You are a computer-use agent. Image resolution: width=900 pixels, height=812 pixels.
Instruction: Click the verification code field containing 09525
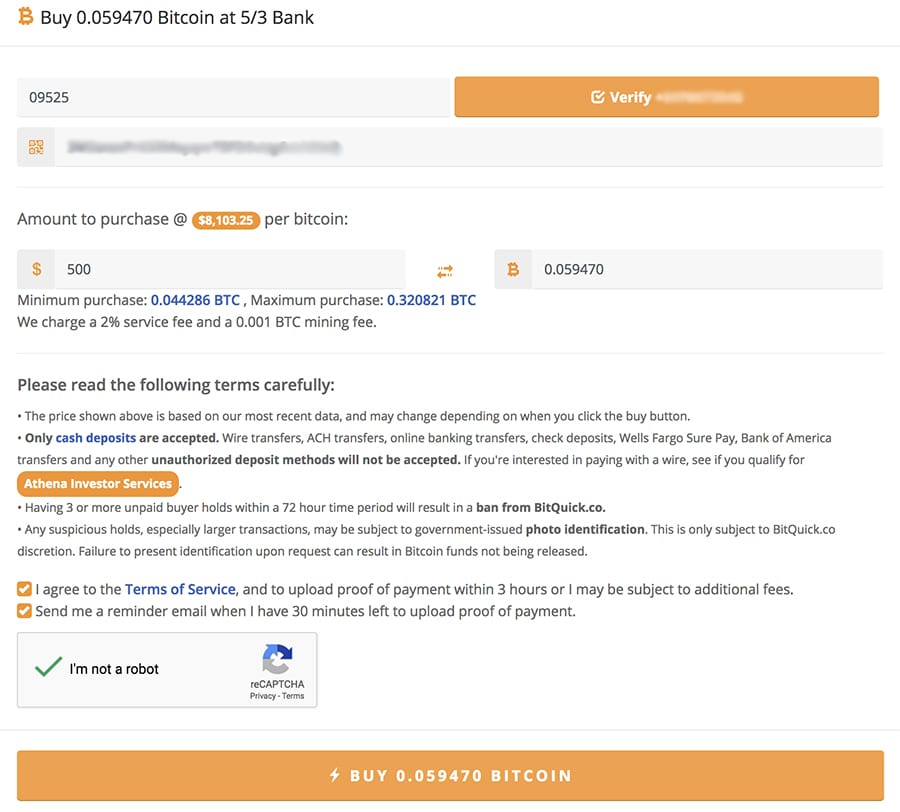pyautogui.click(x=233, y=98)
